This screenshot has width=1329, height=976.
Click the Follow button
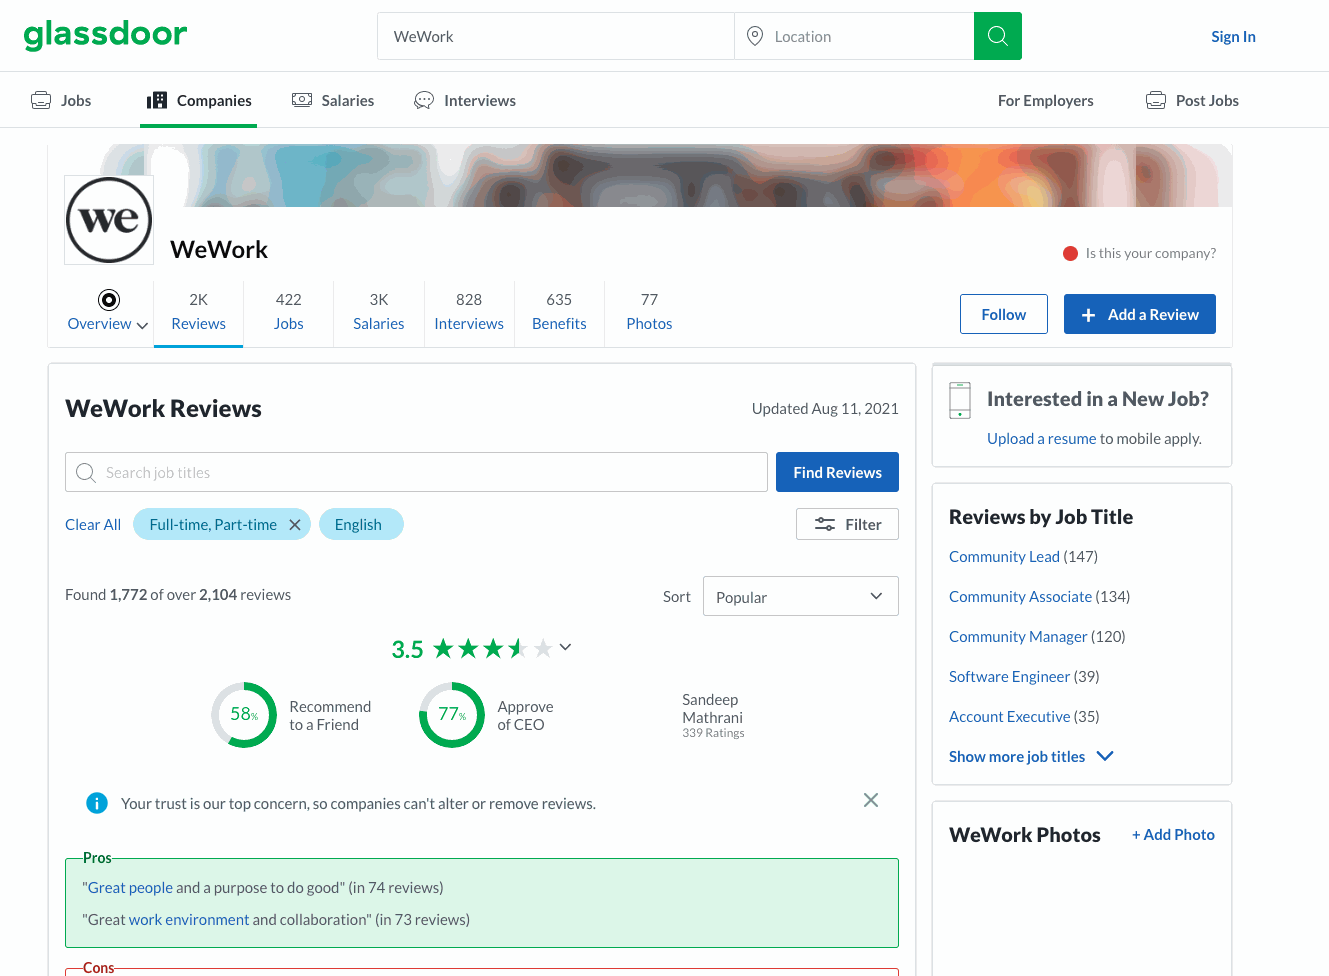coord(1003,314)
